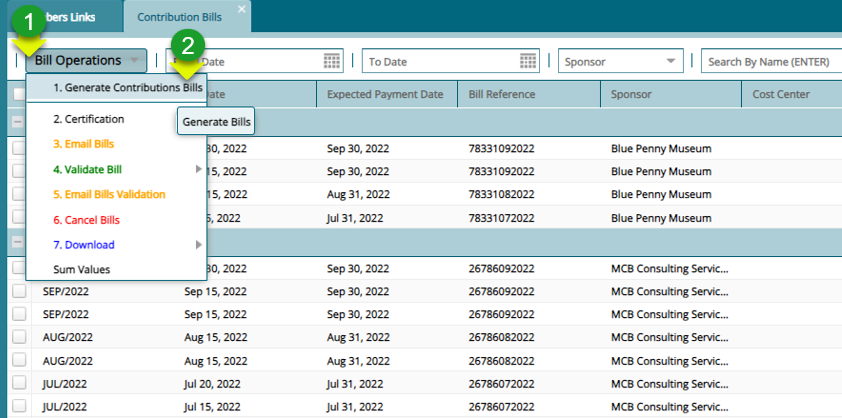Select the Jul 20, 2022 date cell

click(212, 384)
